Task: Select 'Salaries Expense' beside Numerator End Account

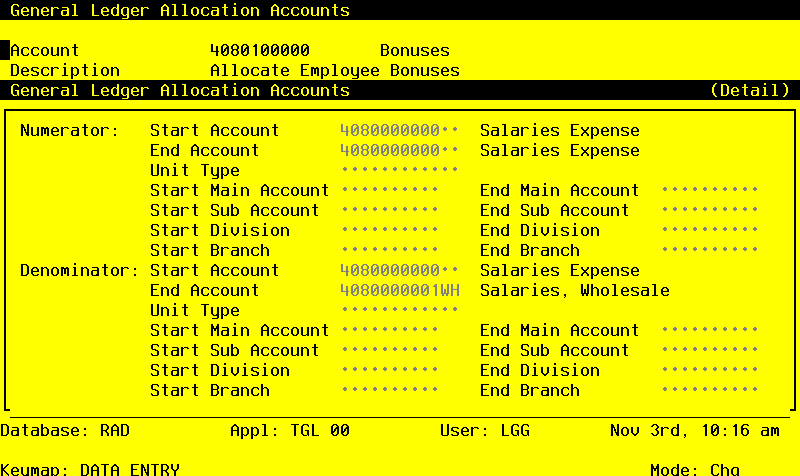Action: (560, 151)
